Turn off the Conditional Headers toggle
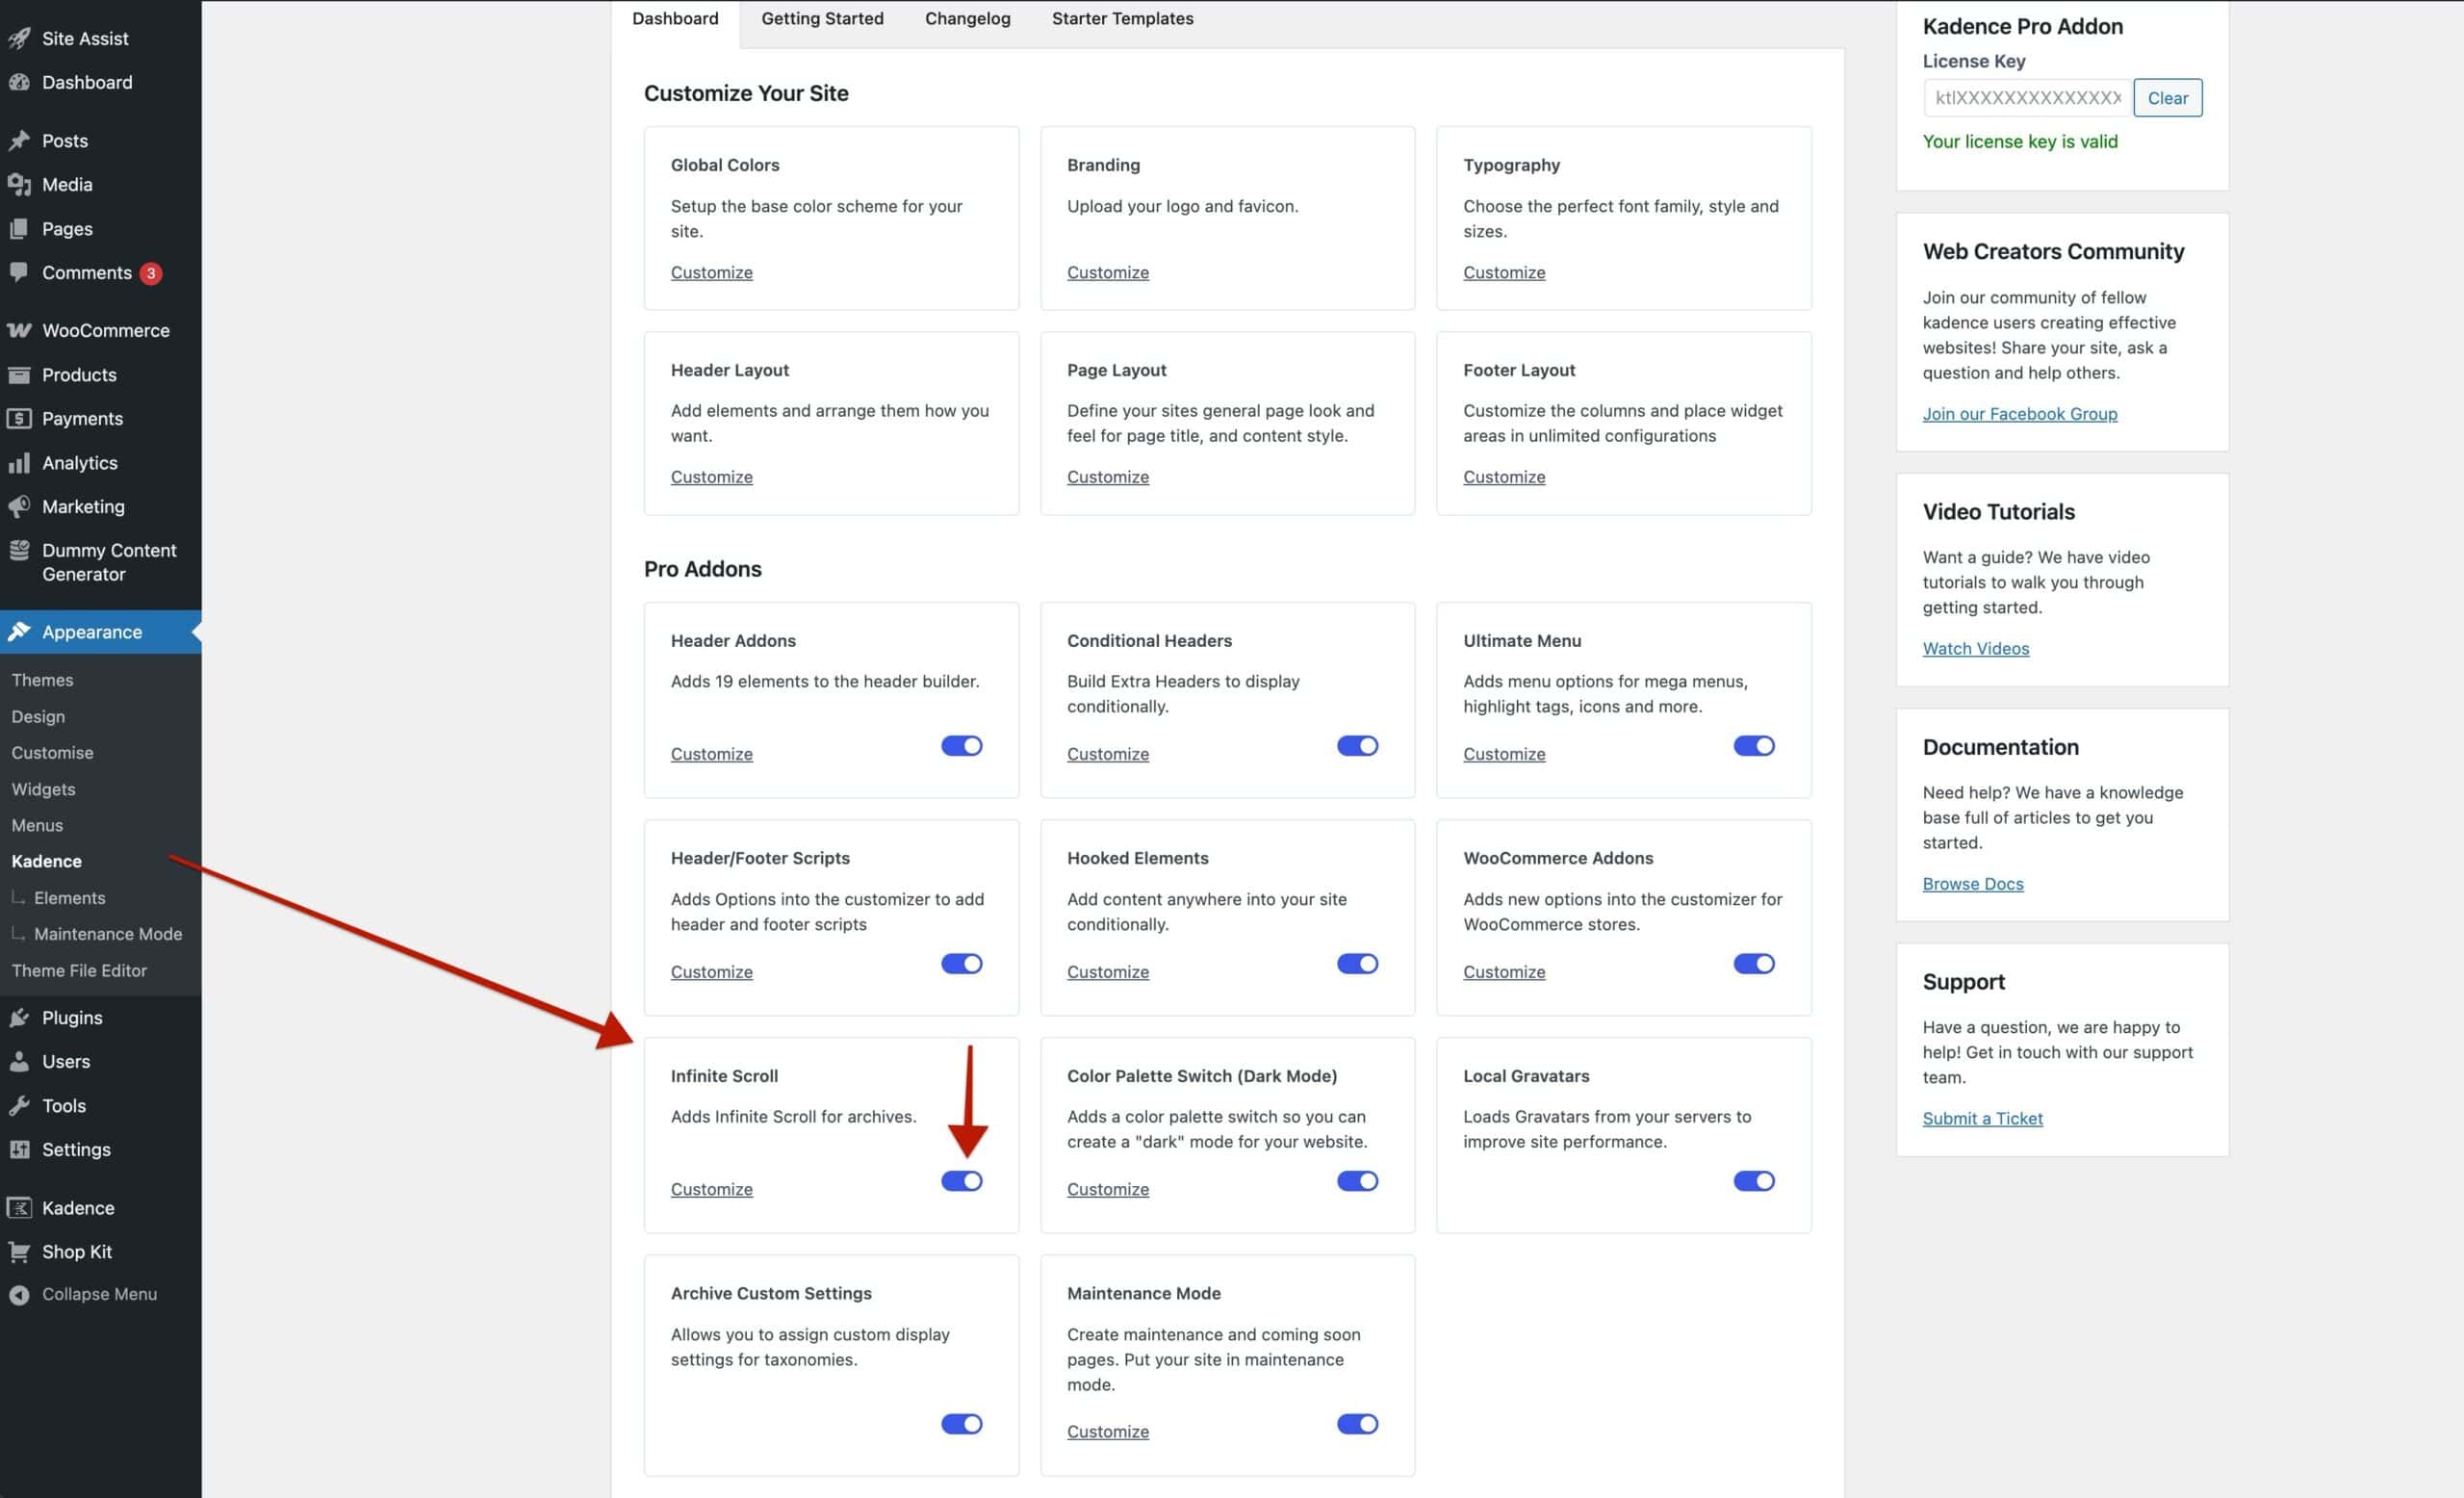This screenshot has height=1498, width=2464. 1357,745
